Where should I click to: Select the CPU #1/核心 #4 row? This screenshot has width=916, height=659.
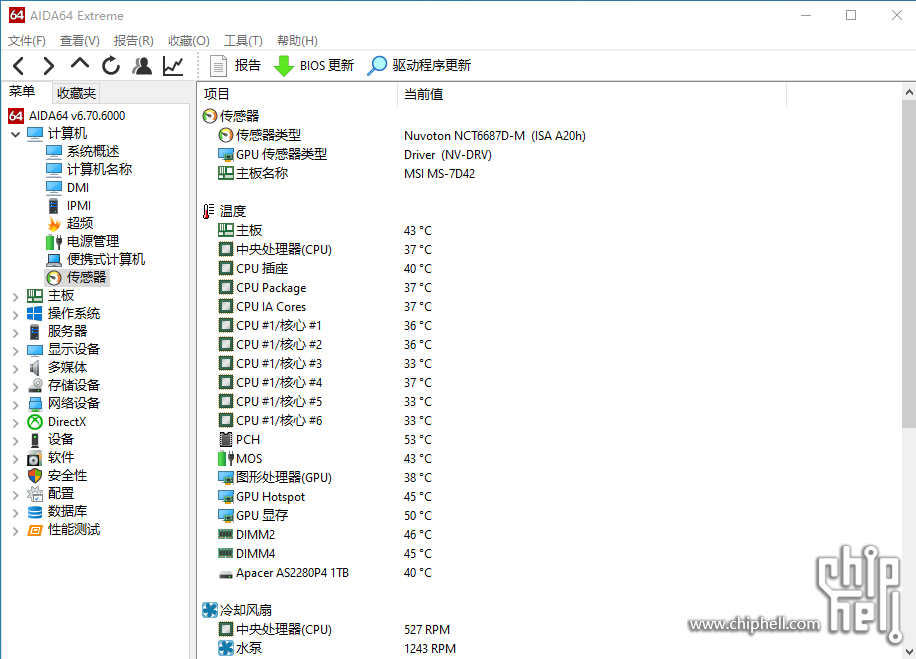(x=325, y=383)
